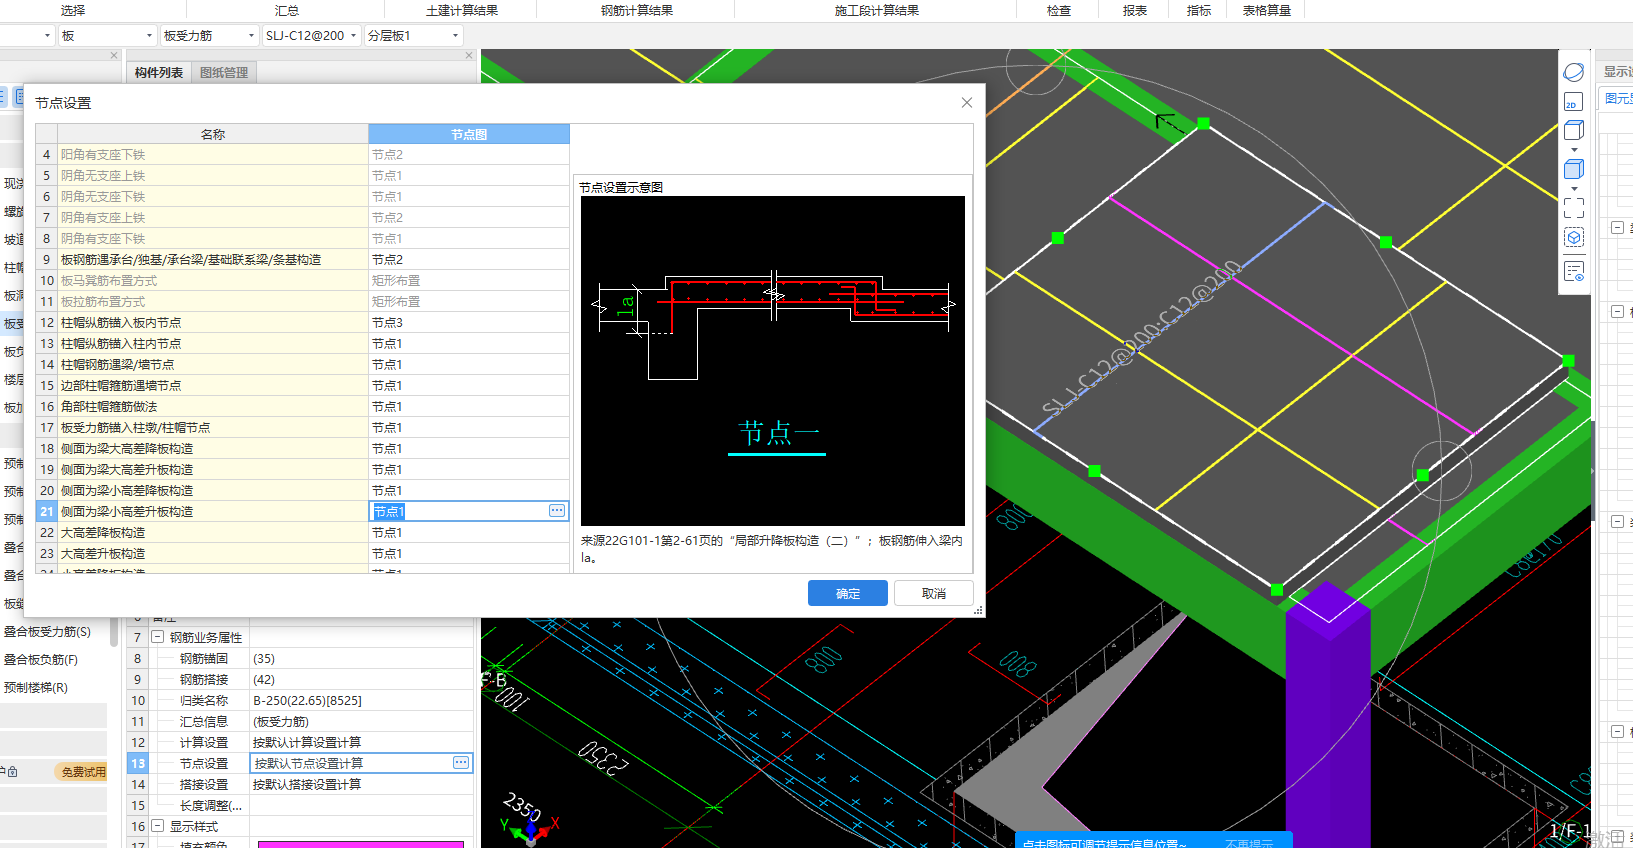Cancel node settings with 取消 button
This screenshot has height=848, width=1633.
coord(934,593)
